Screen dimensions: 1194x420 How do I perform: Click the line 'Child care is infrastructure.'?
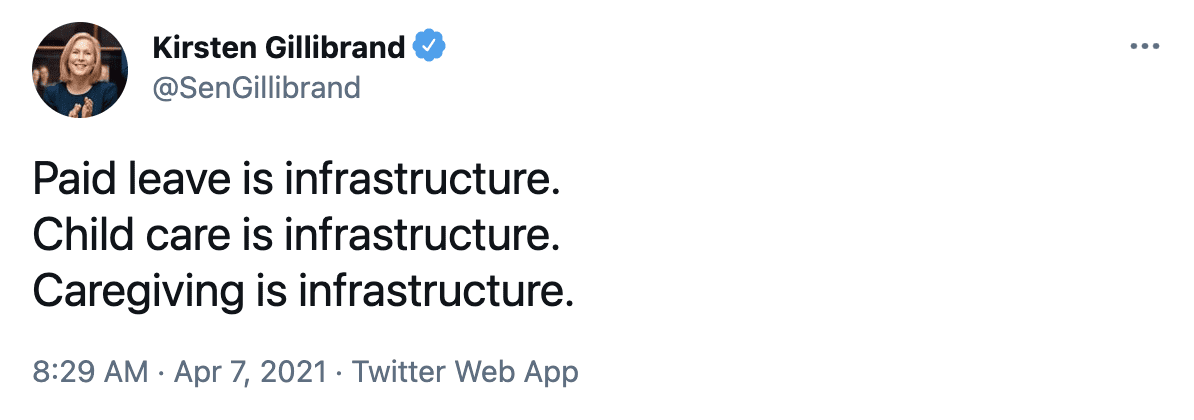click(296, 235)
